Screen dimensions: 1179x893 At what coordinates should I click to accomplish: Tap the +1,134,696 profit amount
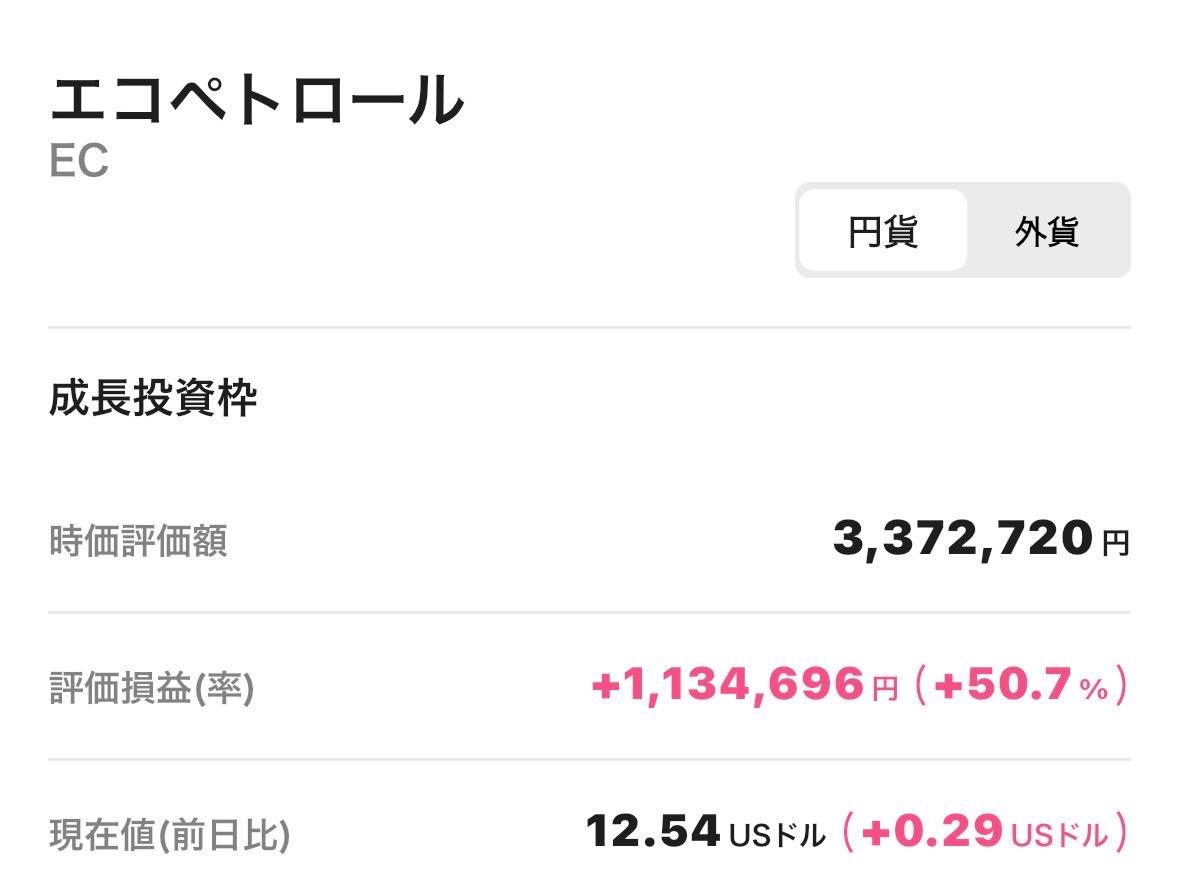click(x=727, y=685)
